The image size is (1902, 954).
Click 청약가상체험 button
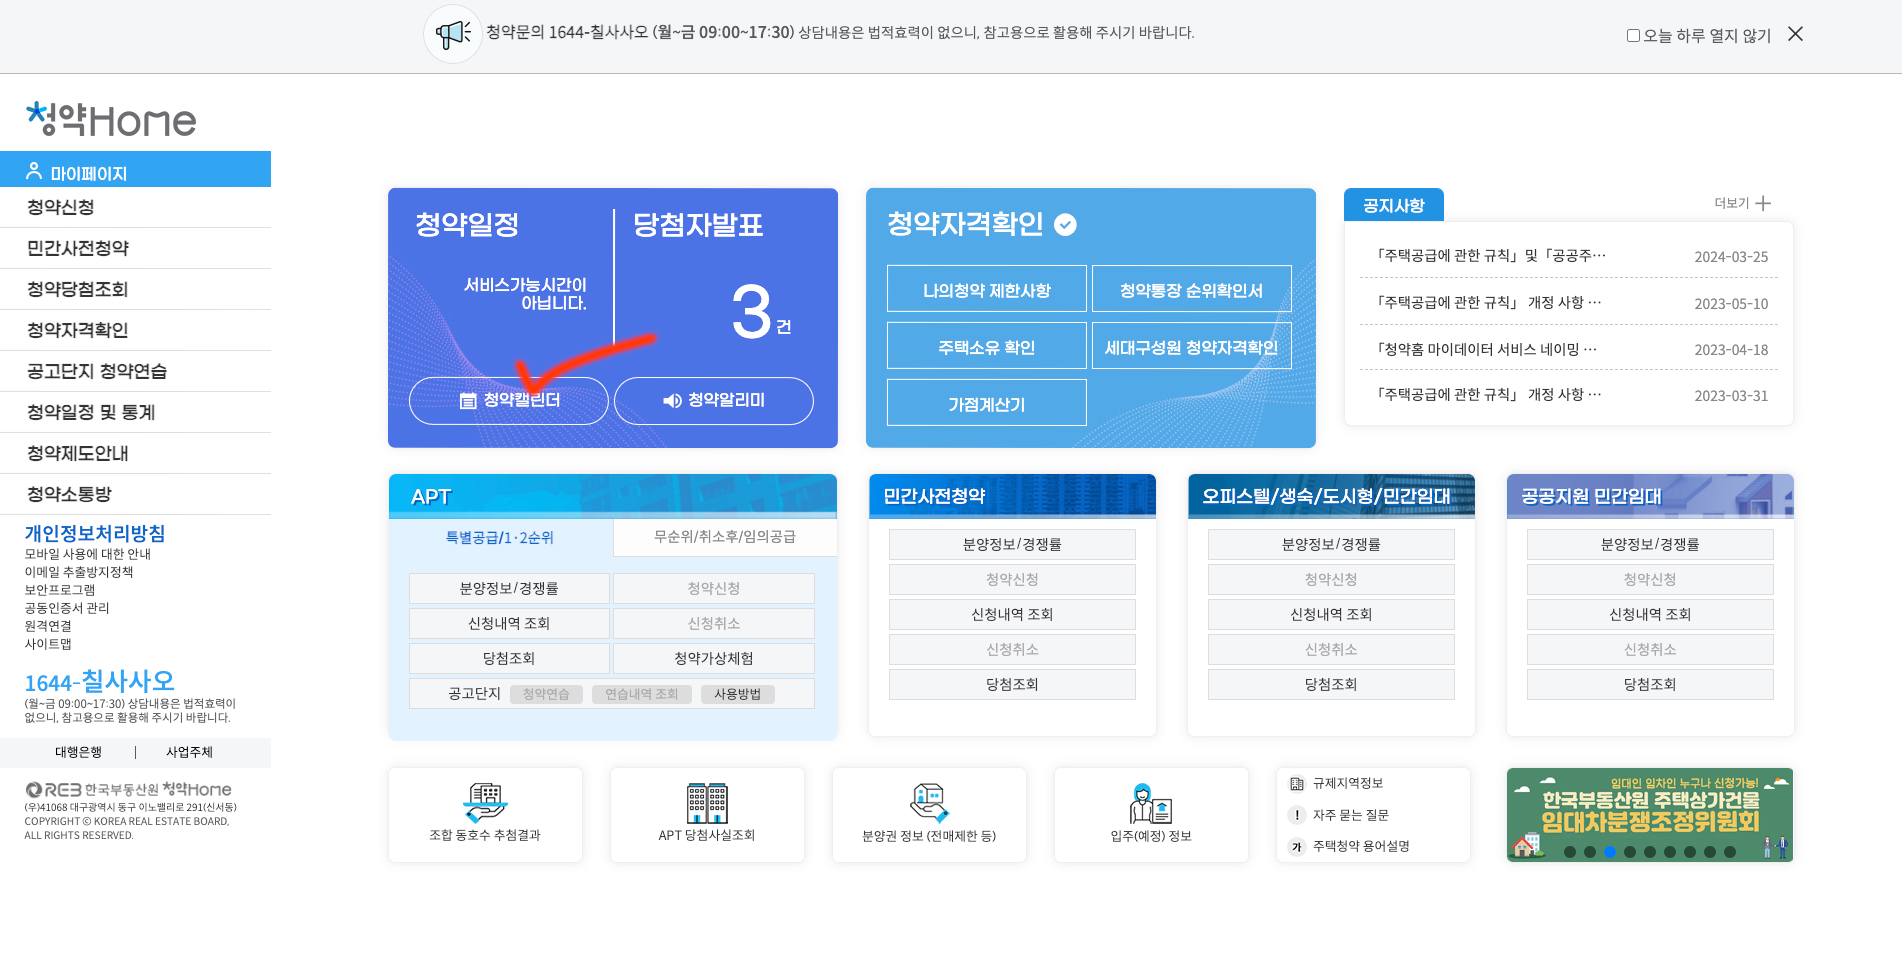coord(714,658)
